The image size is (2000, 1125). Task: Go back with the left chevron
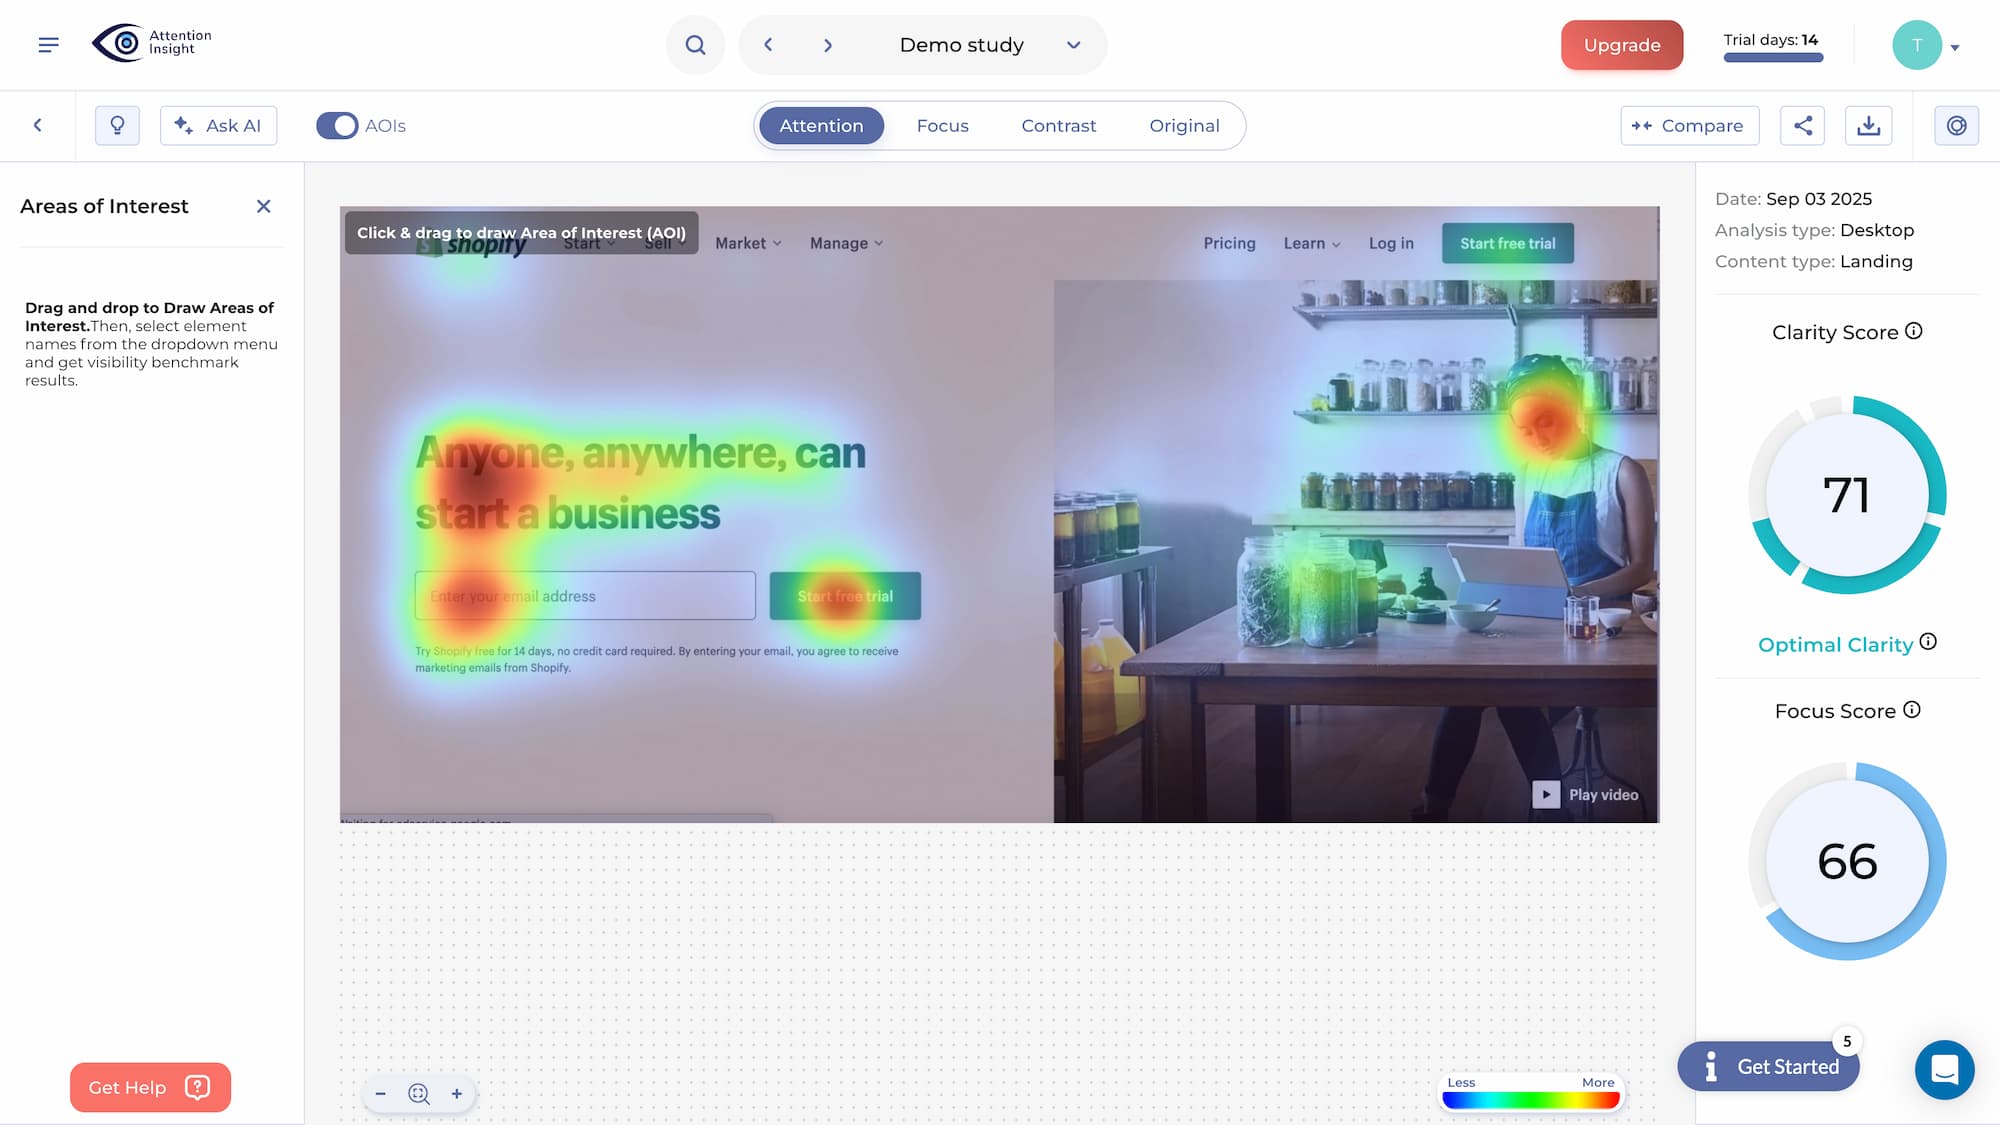tap(38, 125)
